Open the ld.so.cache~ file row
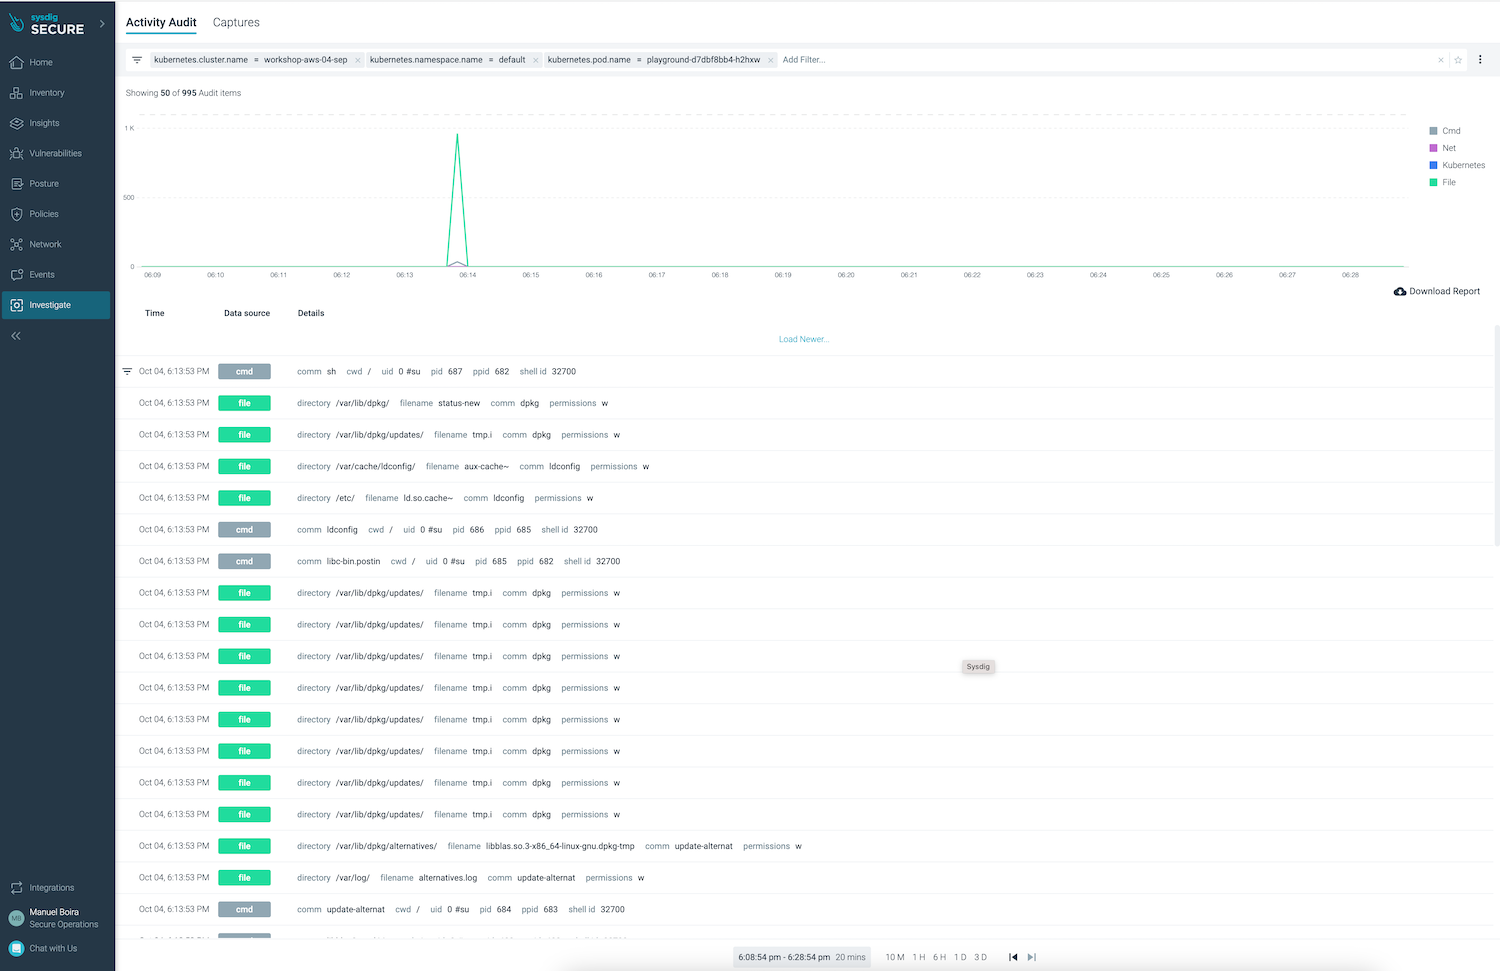Viewport: 1500px width, 971px height. click(805, 498)
